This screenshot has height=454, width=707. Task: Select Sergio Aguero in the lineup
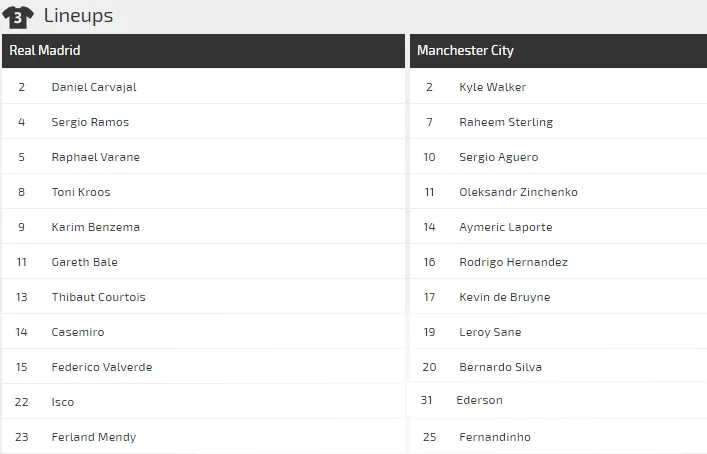(498, 157)
